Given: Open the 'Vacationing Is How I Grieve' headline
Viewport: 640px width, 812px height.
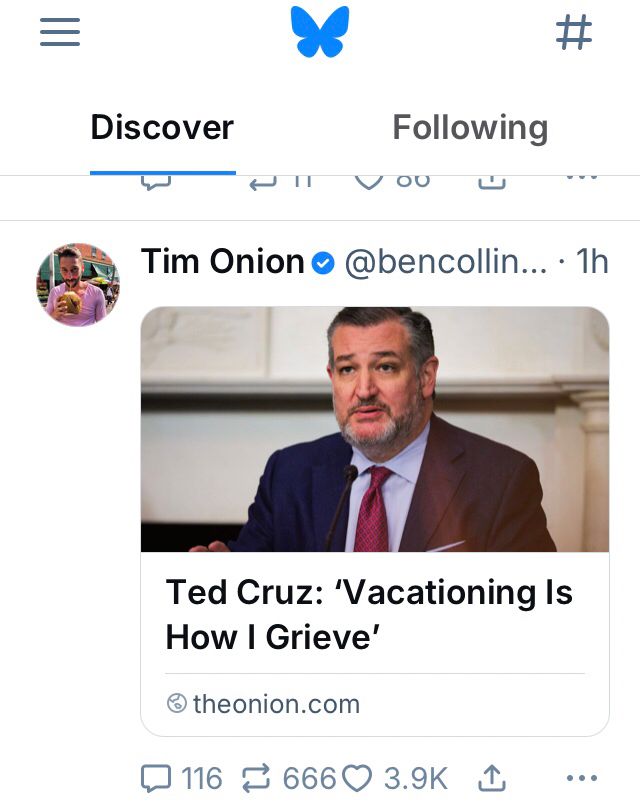Looking at the screenshot, I should 369,613.
